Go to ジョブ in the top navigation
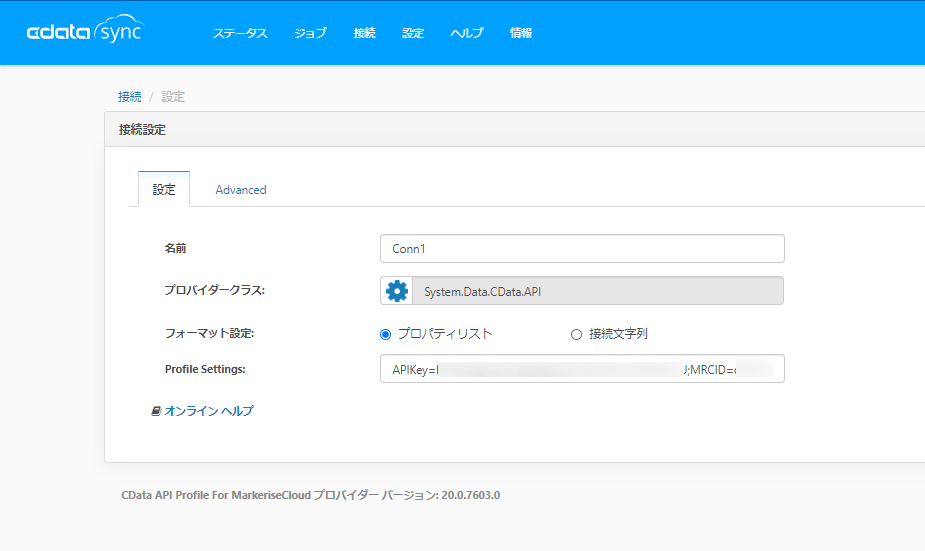This screenshot has height=551, width=925. tap(310, 33)
